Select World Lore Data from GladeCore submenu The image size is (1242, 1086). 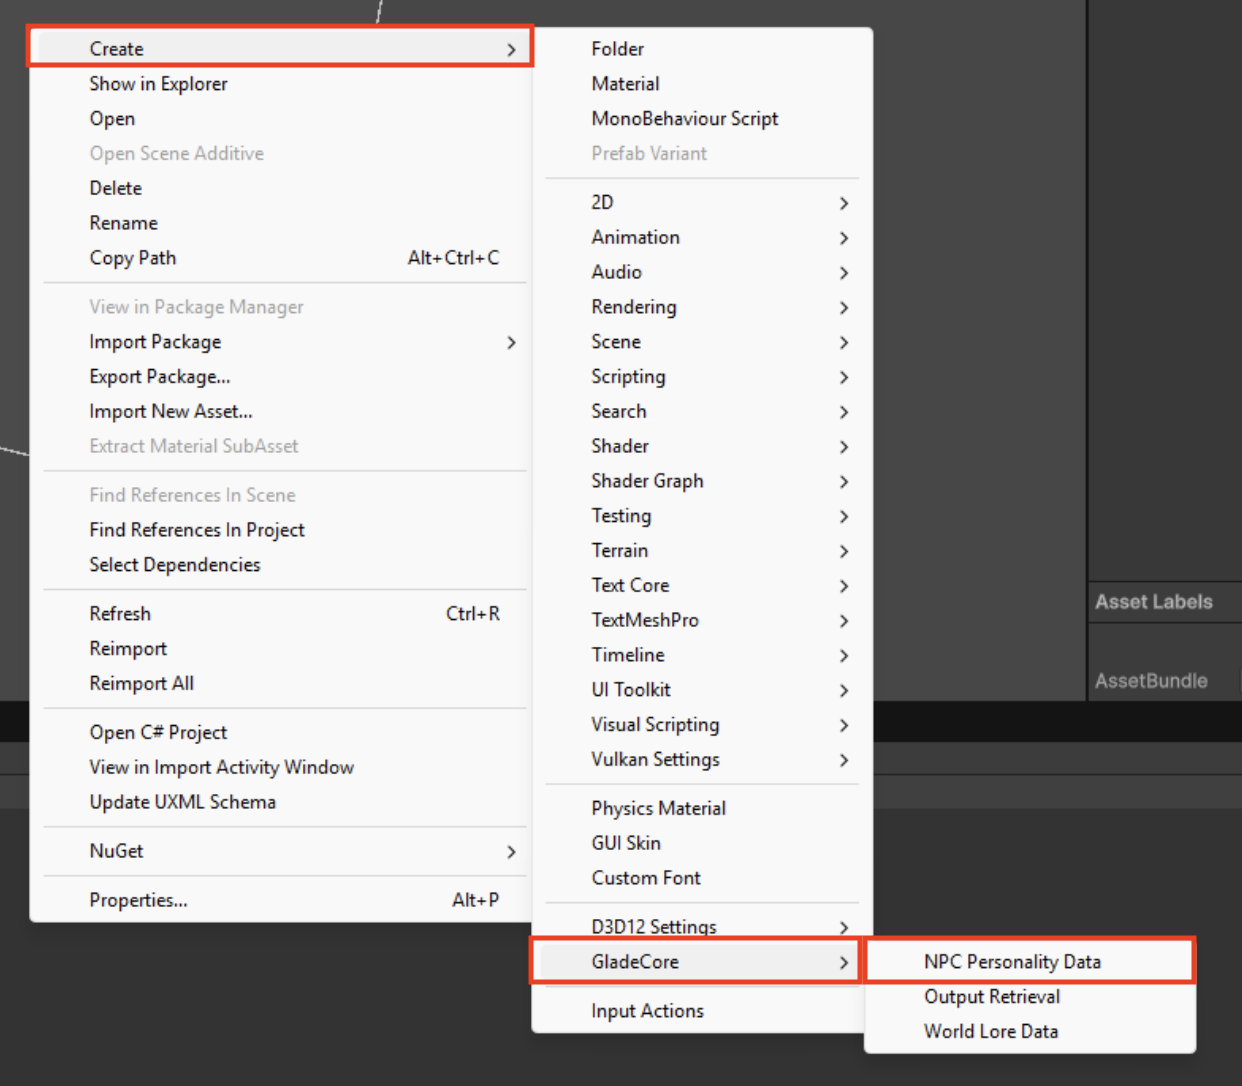(990, 1031)
